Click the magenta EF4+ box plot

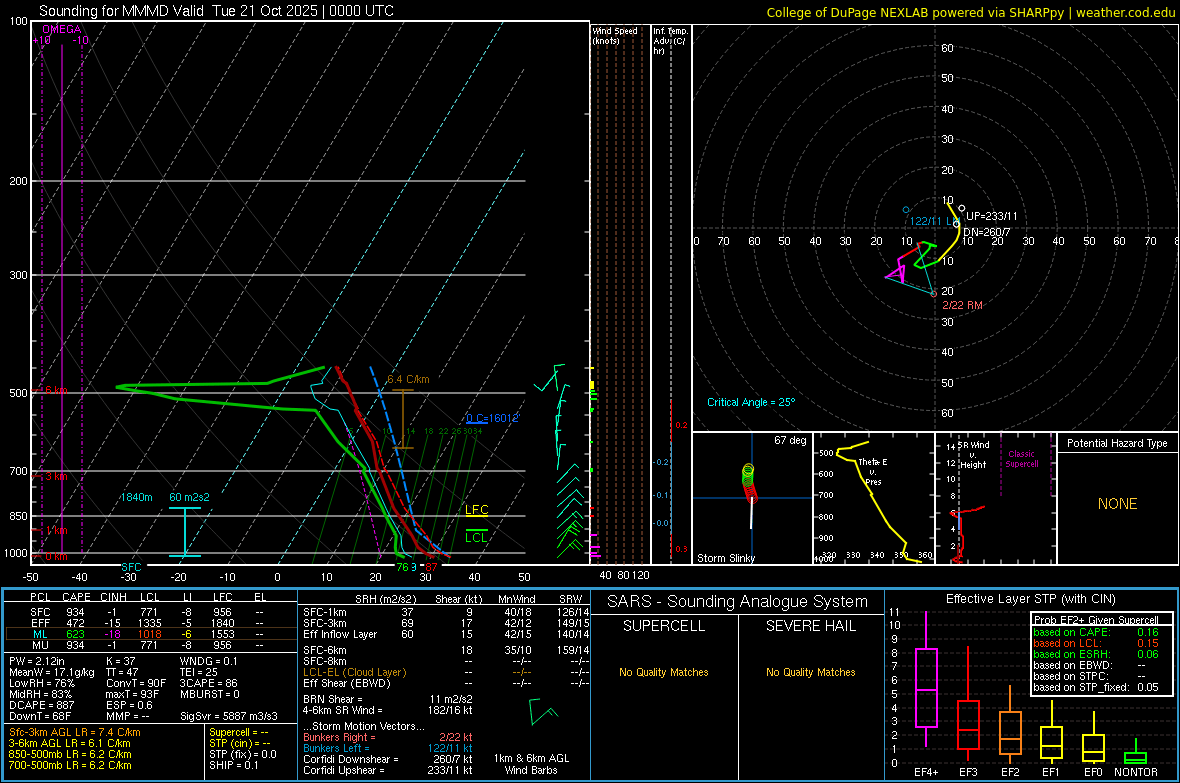(x=926, y=687)
